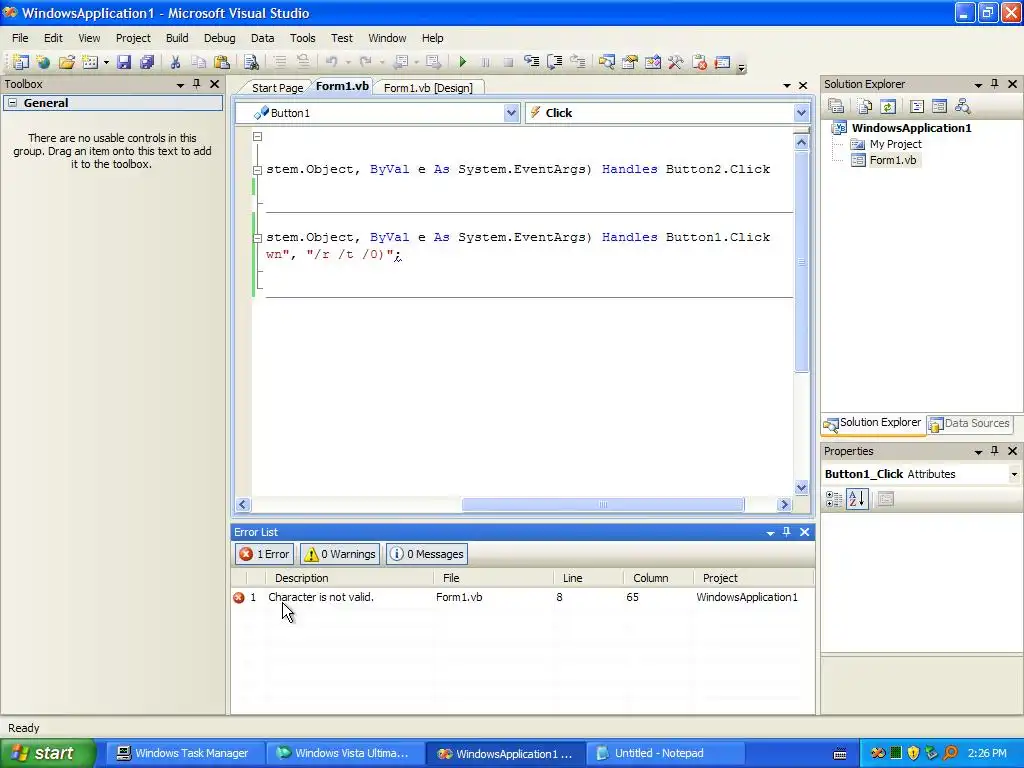
Task: Select Form1.vb in Solution Explorer tree
Action: coord(892,160)
